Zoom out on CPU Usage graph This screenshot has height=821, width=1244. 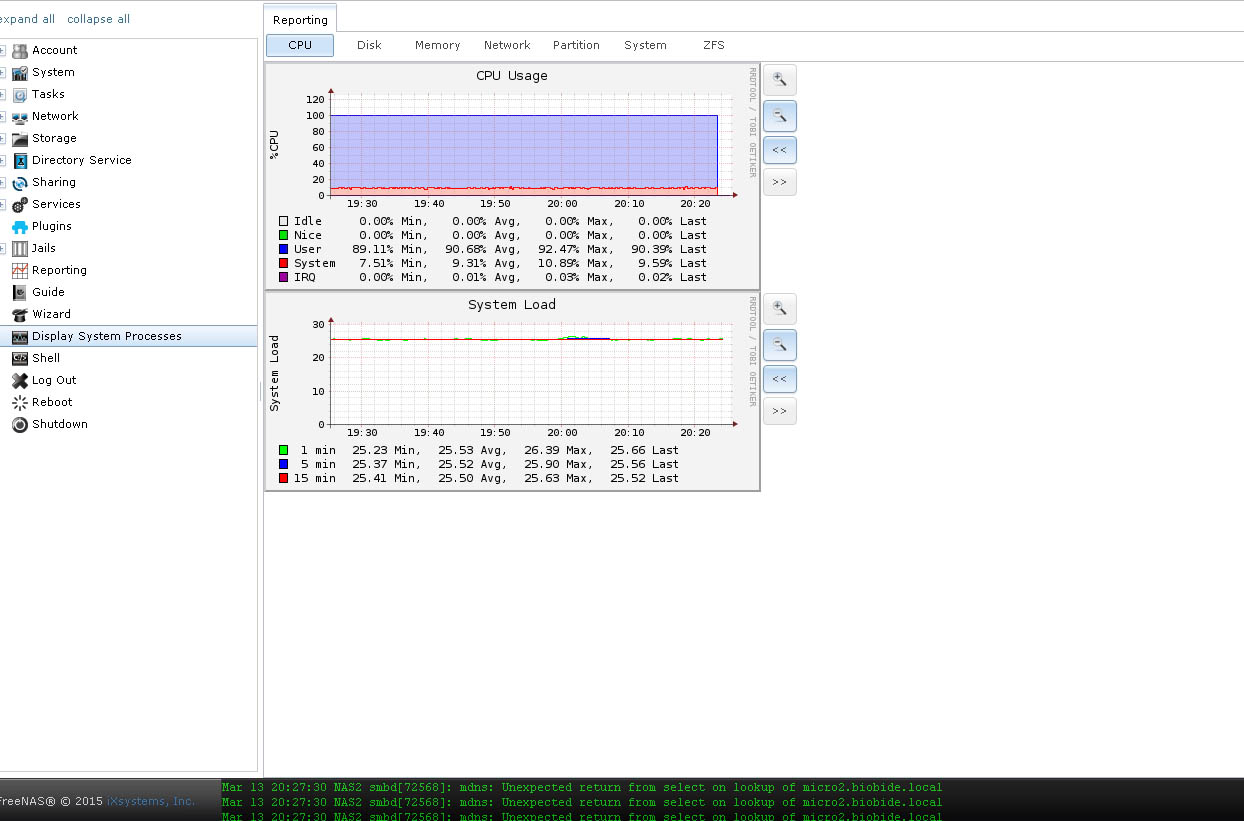(780, 116)
